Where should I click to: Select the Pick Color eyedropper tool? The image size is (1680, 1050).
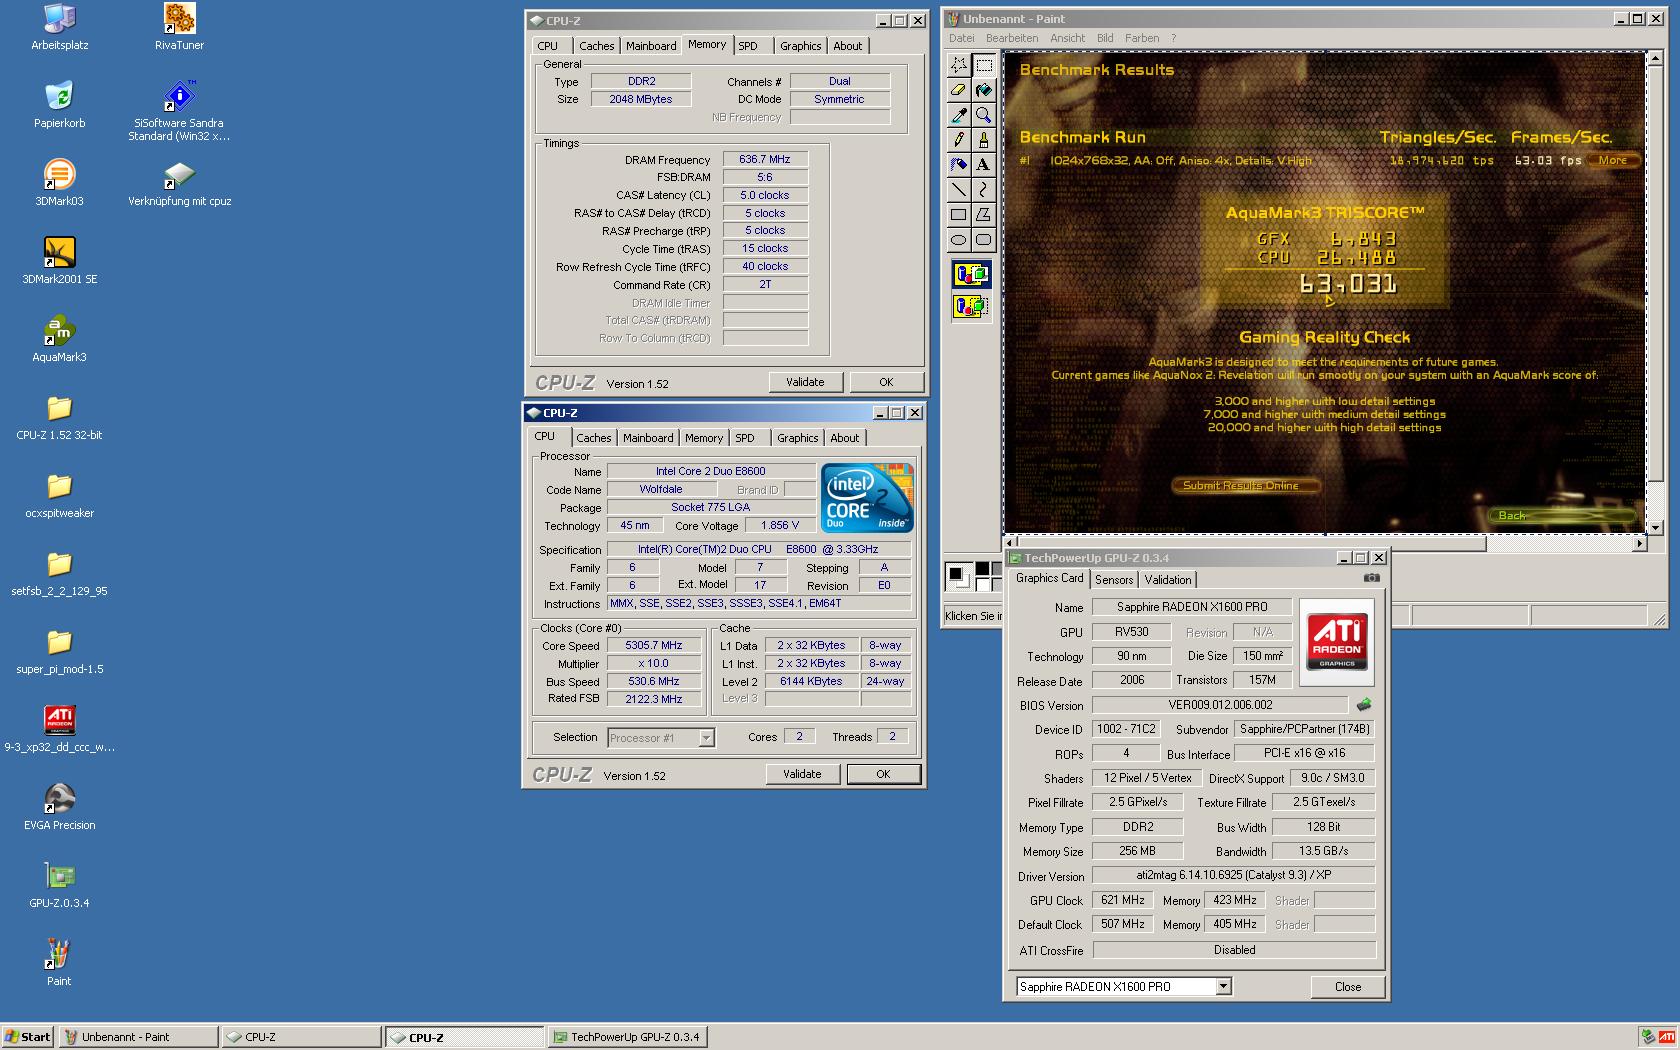point(958,115)
